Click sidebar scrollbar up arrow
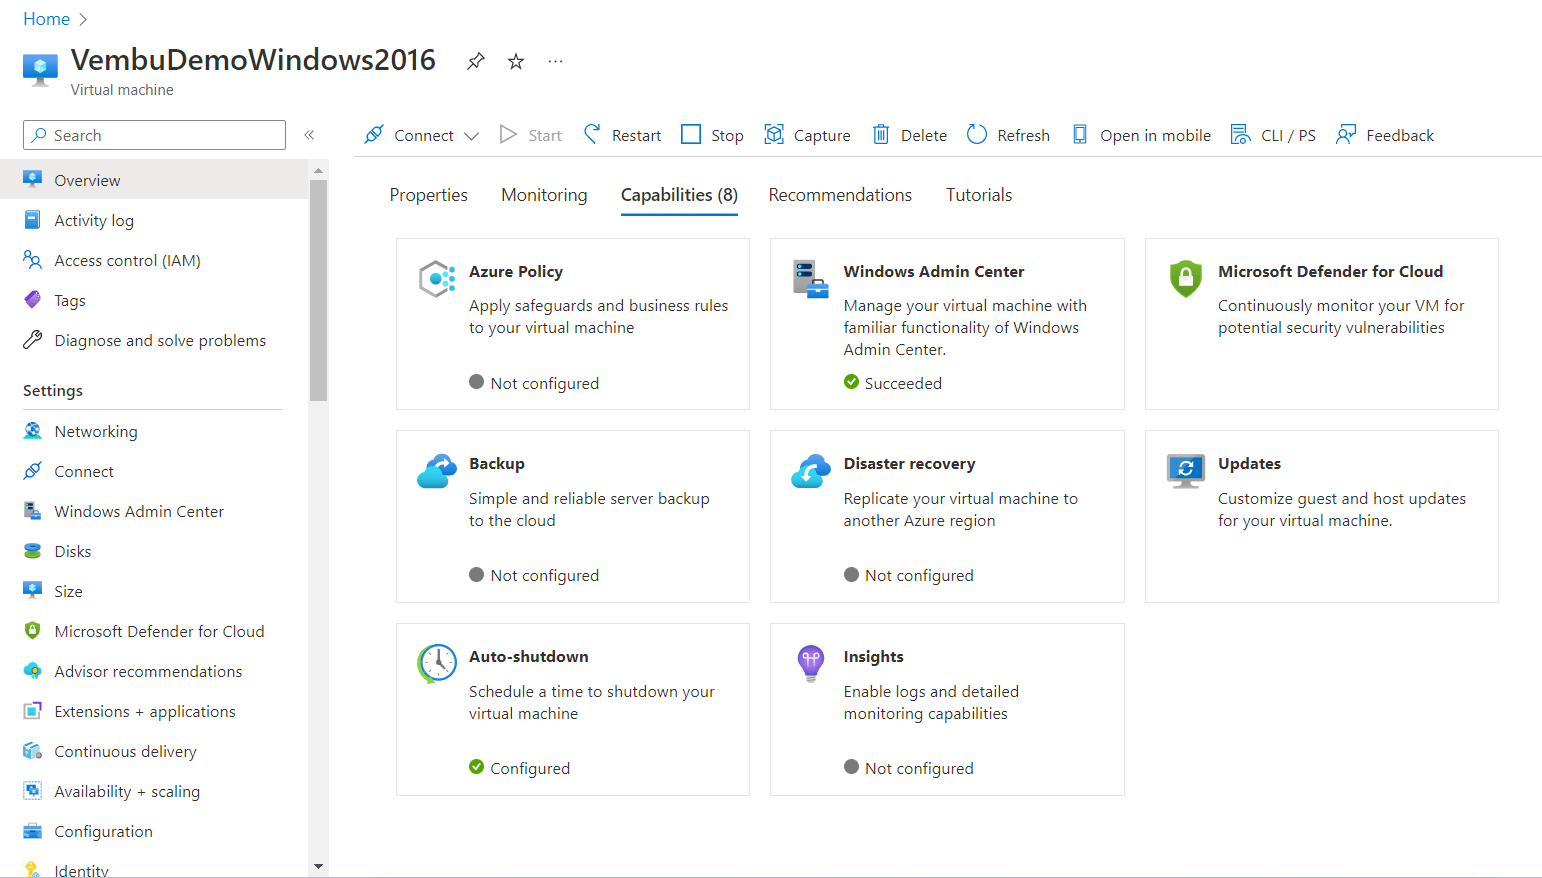 (x=318, y=171)
